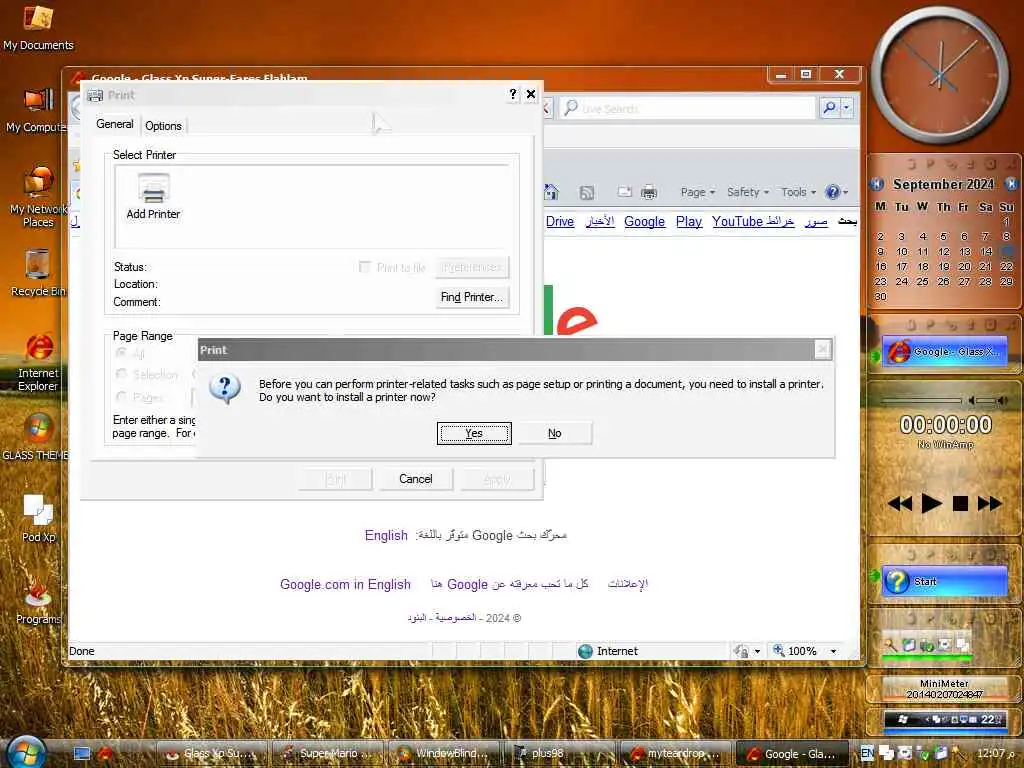Viewport: 1024px width, 768px height.
Task: Expand the Safety dropdown menu
Action: tap(748, 192)
